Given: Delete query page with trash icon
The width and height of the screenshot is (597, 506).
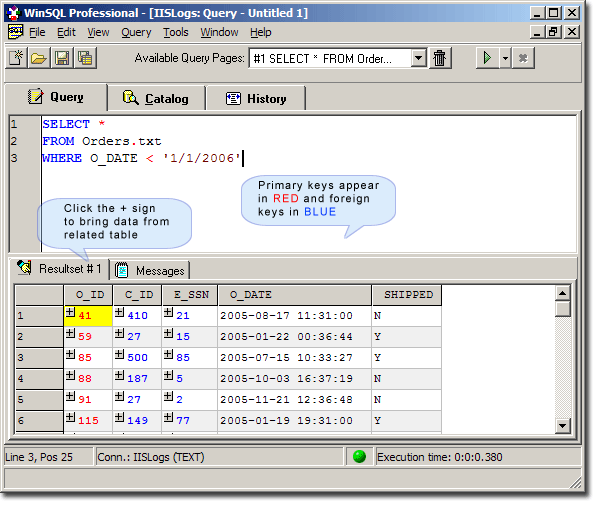Looking at the screenshot, I should coord(440,58).
